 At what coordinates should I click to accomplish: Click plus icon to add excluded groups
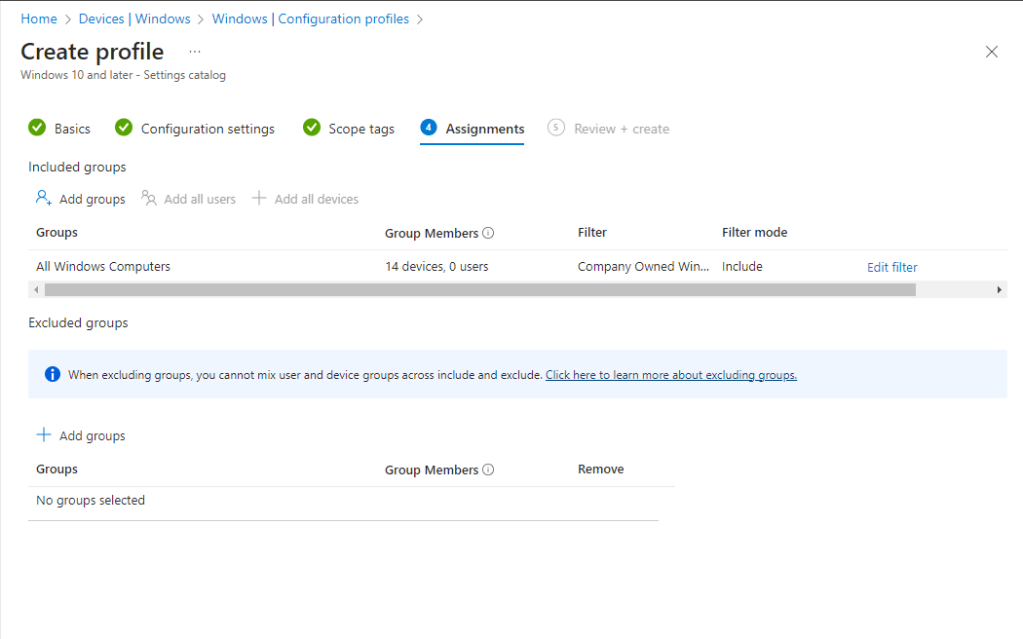click(x=44, y=435)
